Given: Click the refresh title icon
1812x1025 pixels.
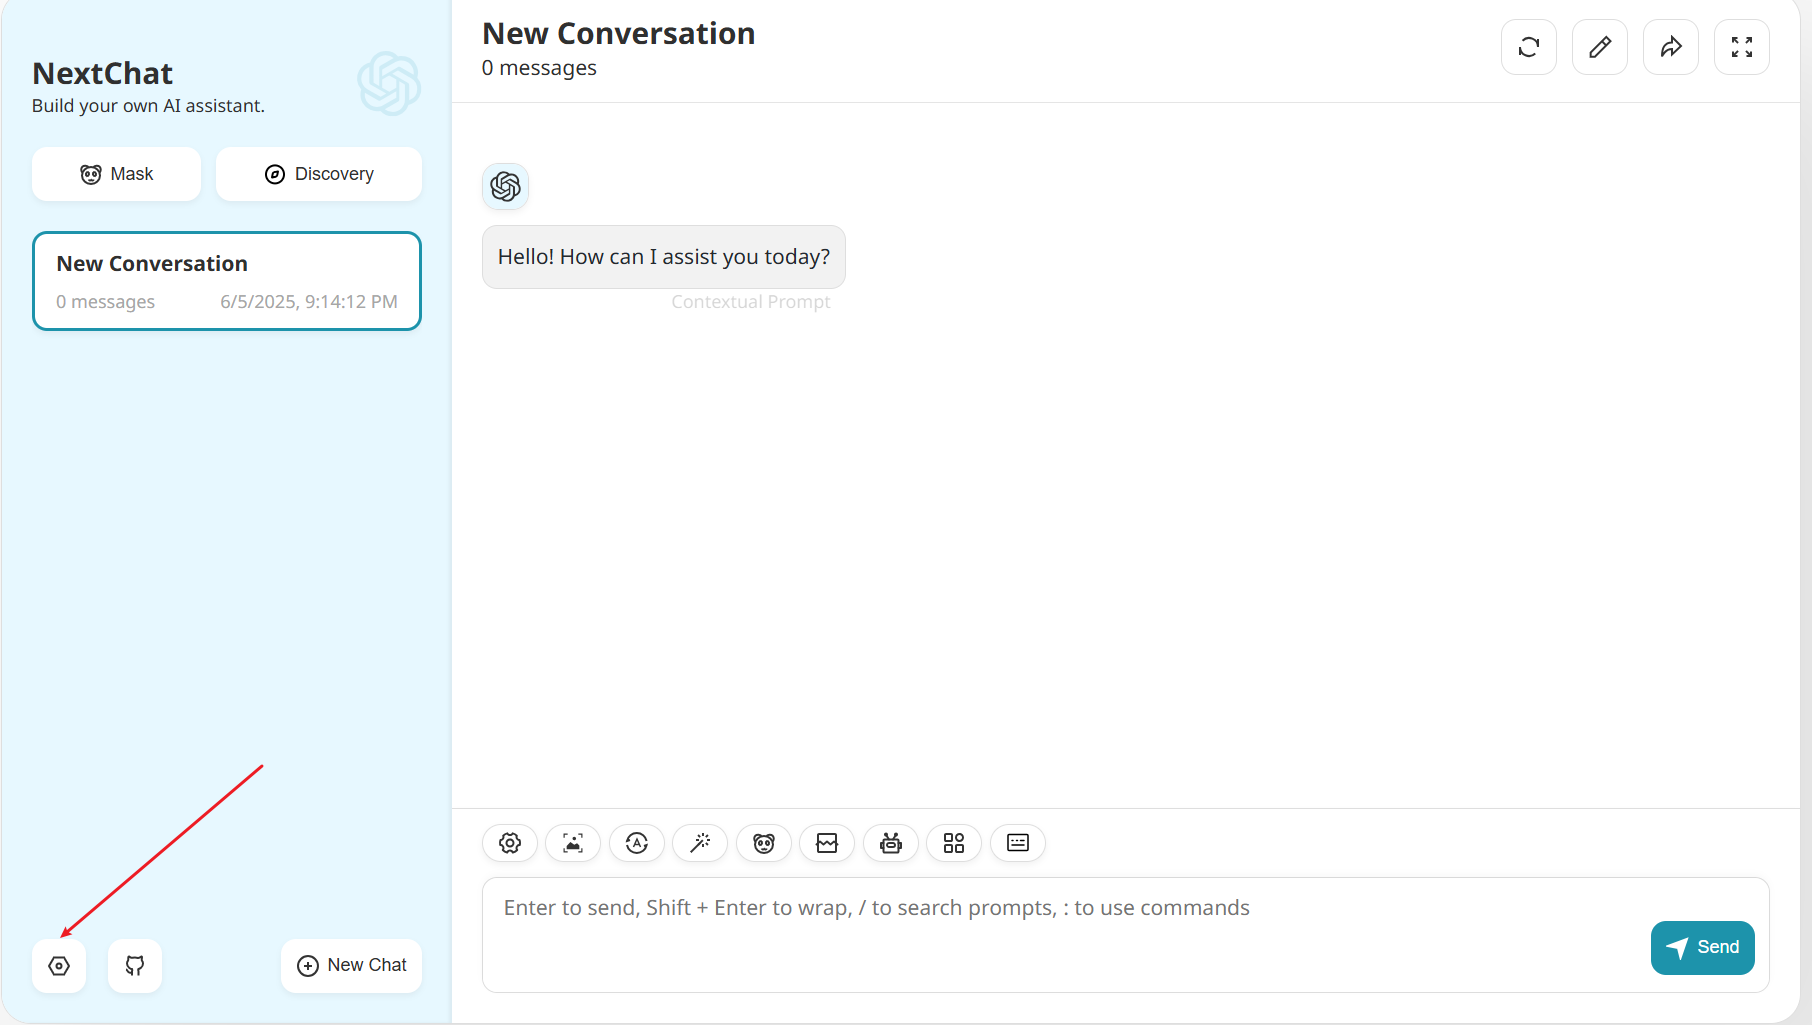Looking at the screenshot, I should click(x=1529, y=47).
